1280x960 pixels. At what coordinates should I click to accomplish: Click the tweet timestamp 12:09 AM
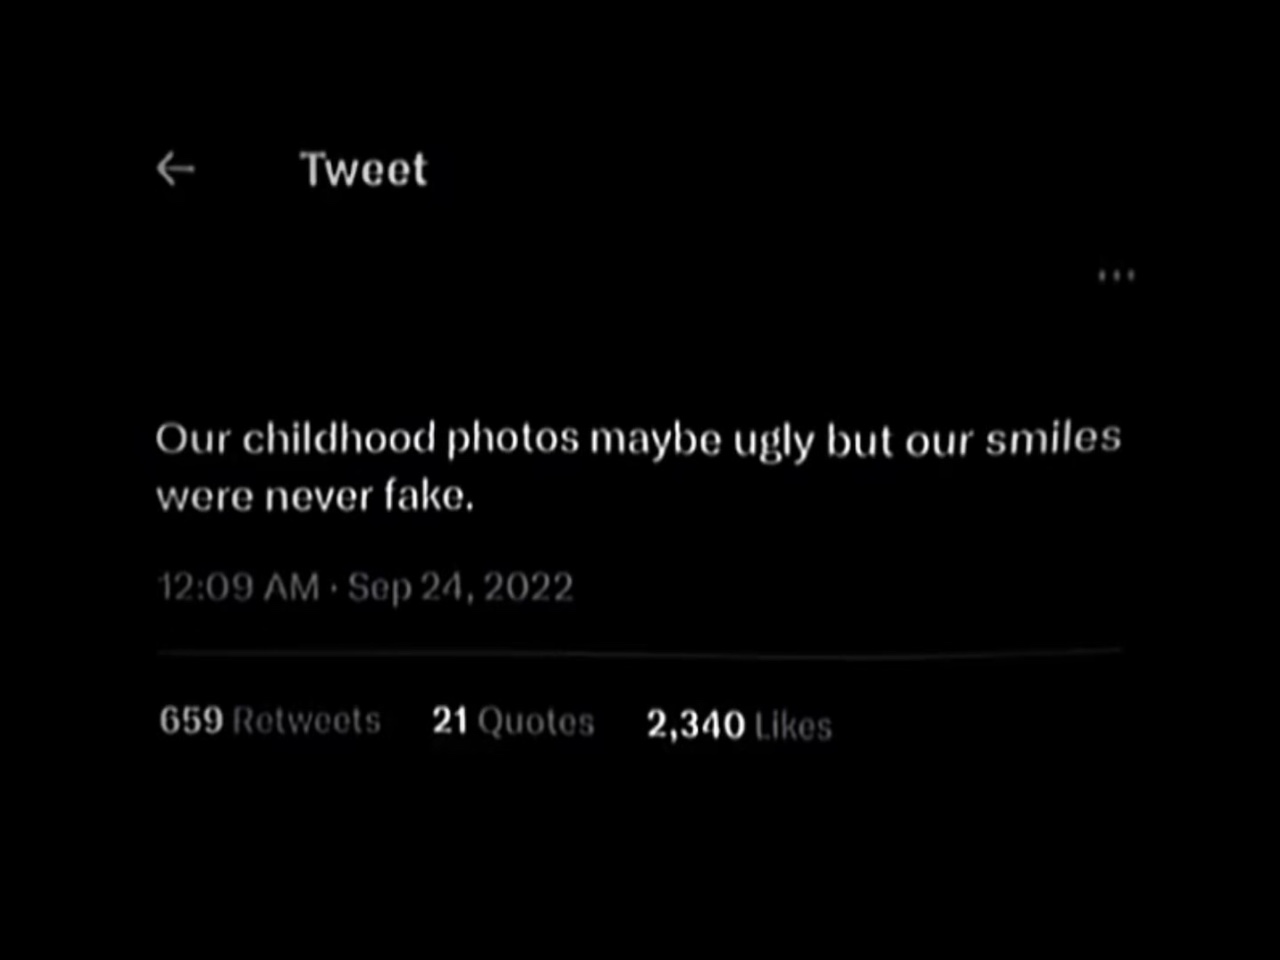tap(239, 587)
